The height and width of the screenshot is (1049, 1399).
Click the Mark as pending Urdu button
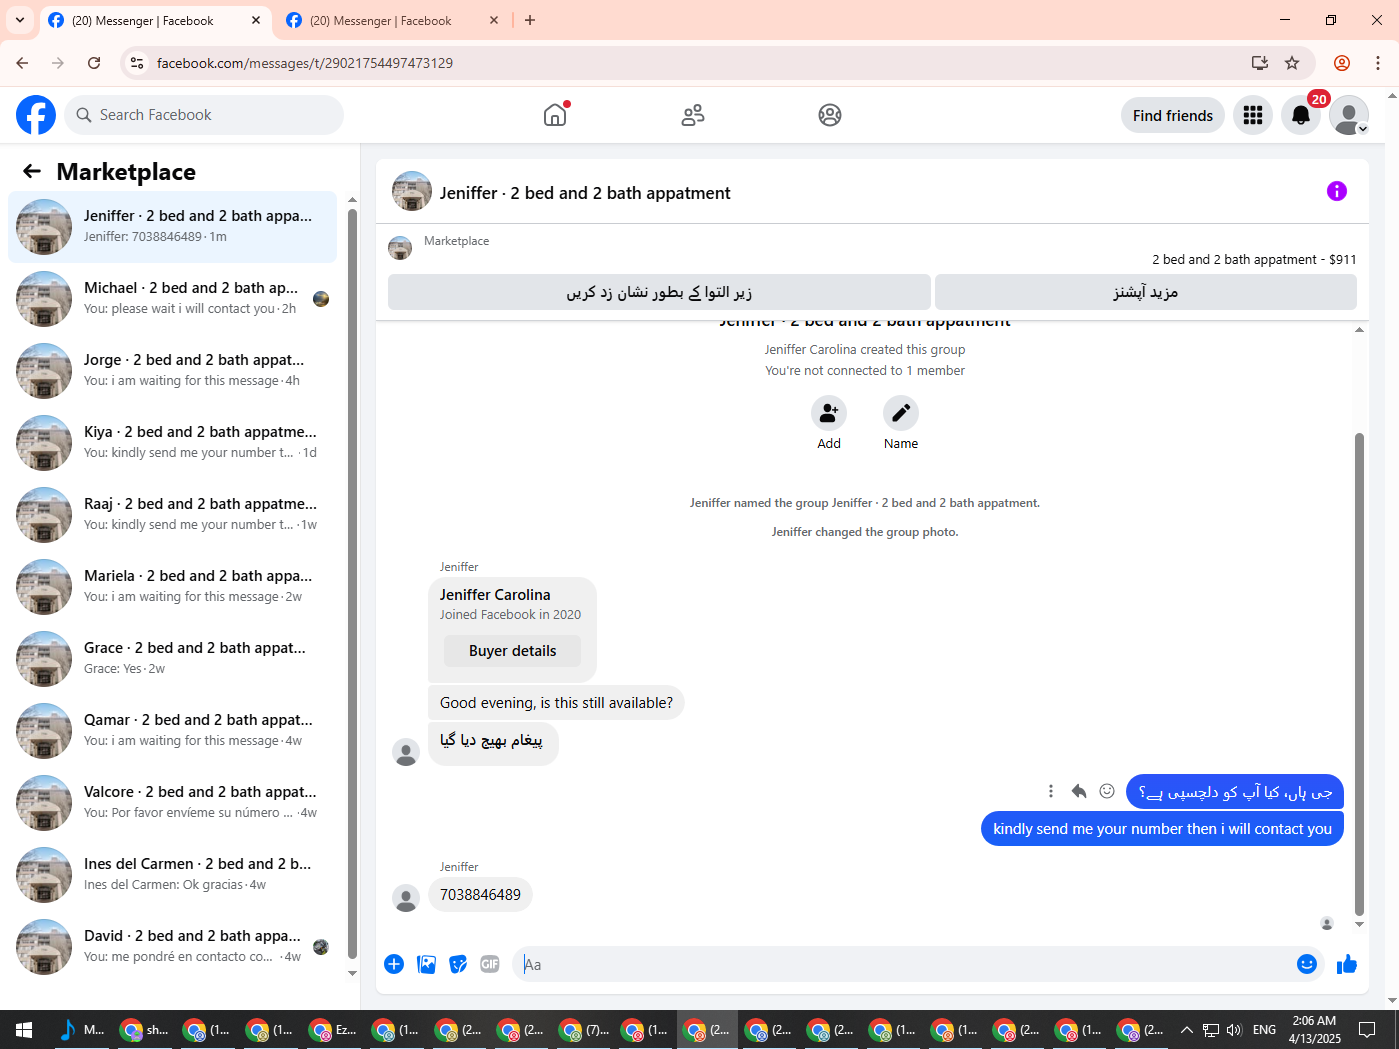click(x=659, y=292)
